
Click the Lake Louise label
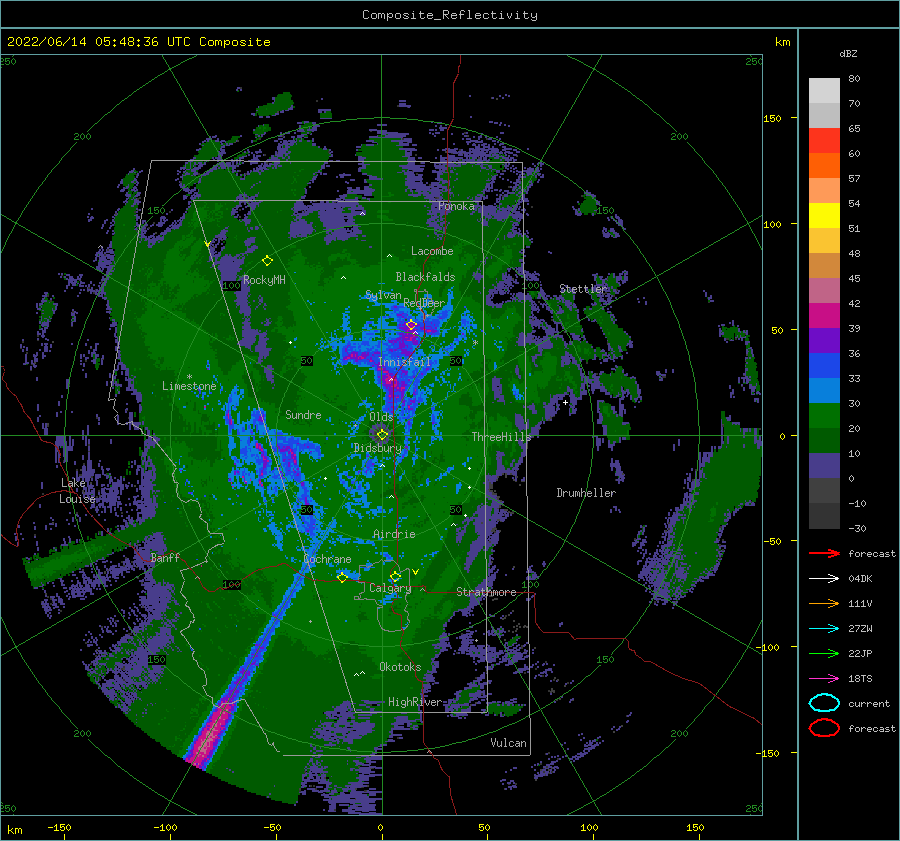[x=77, y=491]
